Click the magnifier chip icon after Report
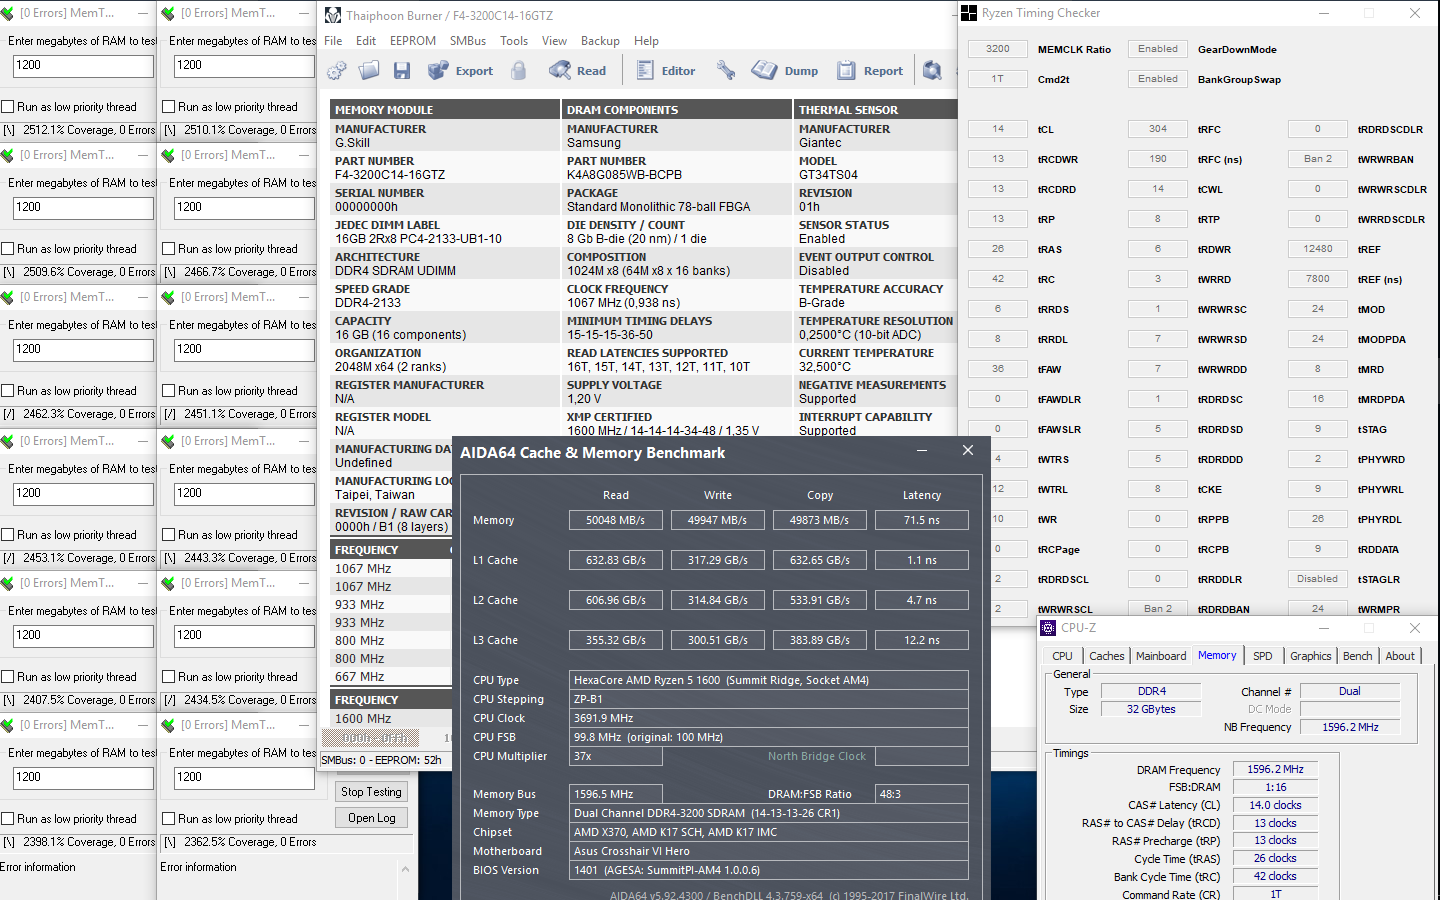 coord(932,70)
